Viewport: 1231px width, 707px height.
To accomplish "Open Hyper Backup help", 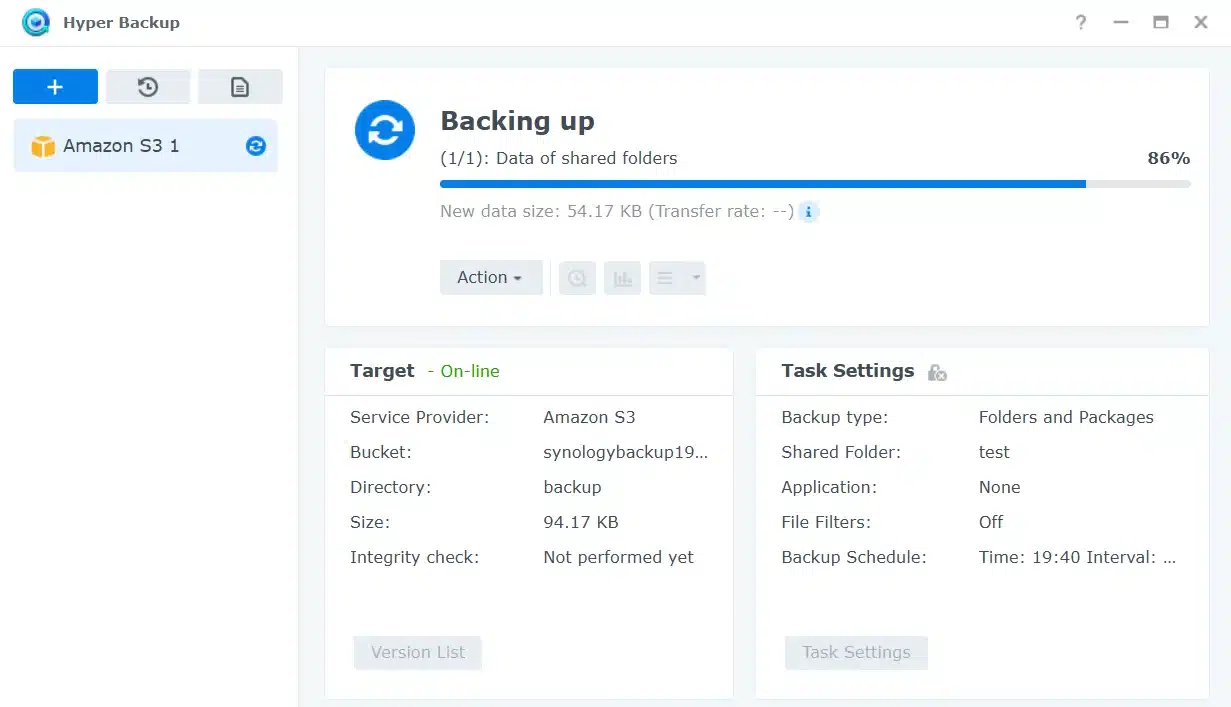I will tap(1080, 22).
